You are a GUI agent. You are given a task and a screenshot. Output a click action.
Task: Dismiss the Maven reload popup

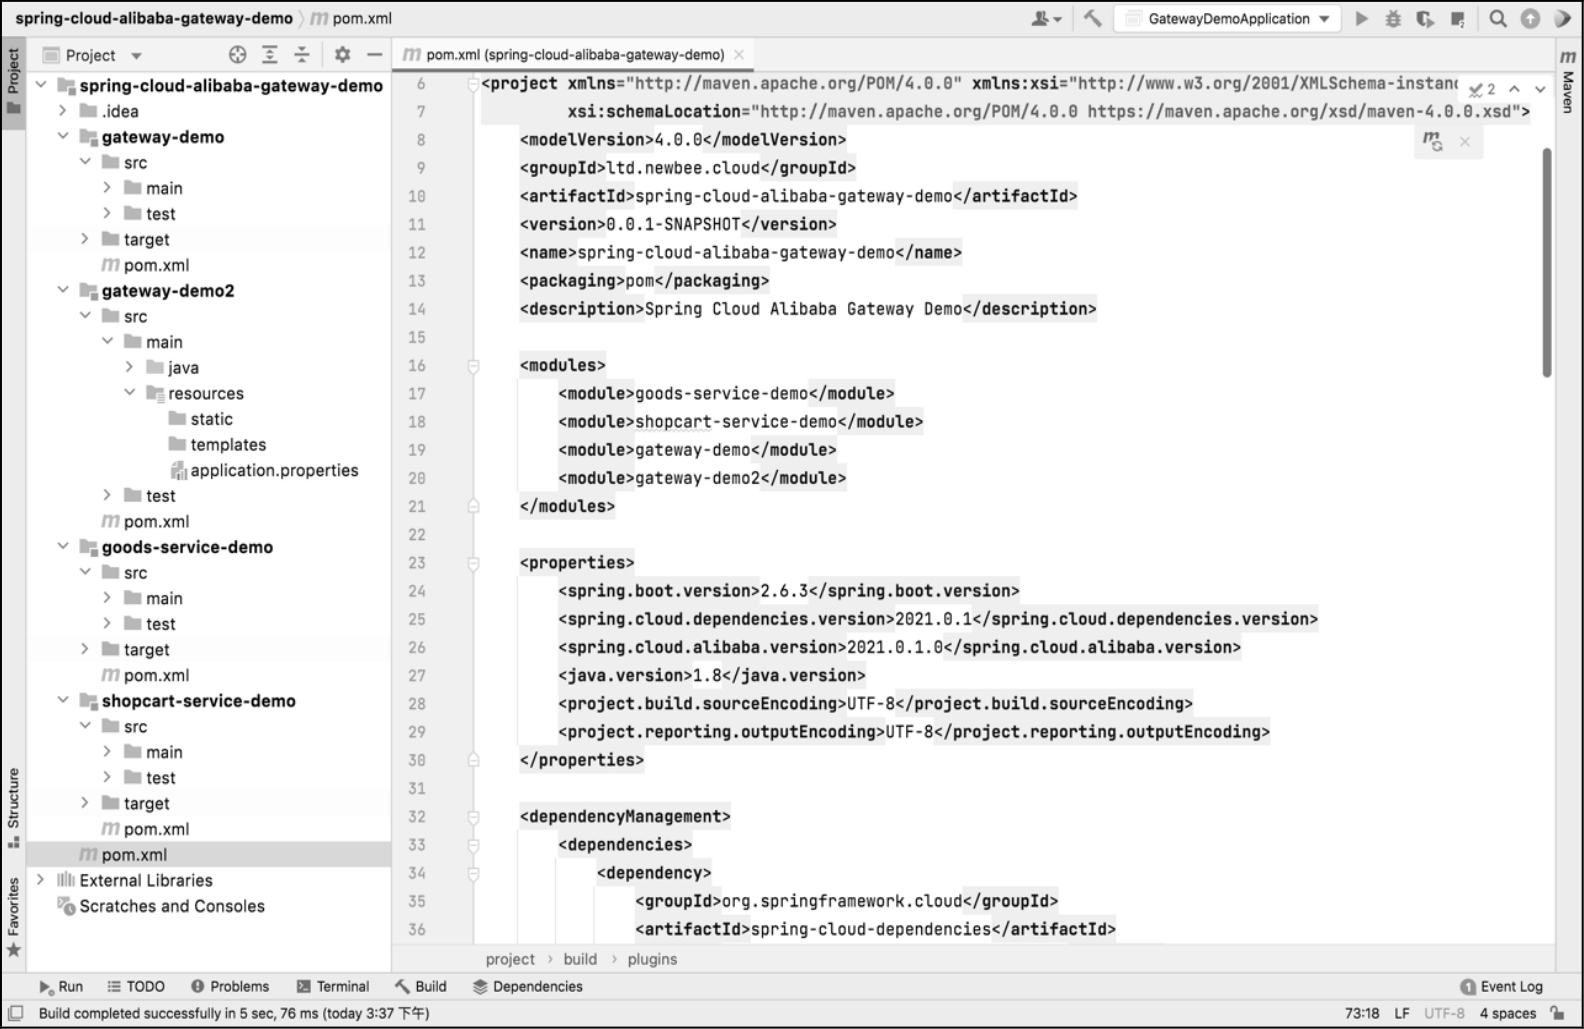click(x=1464, y=142)
